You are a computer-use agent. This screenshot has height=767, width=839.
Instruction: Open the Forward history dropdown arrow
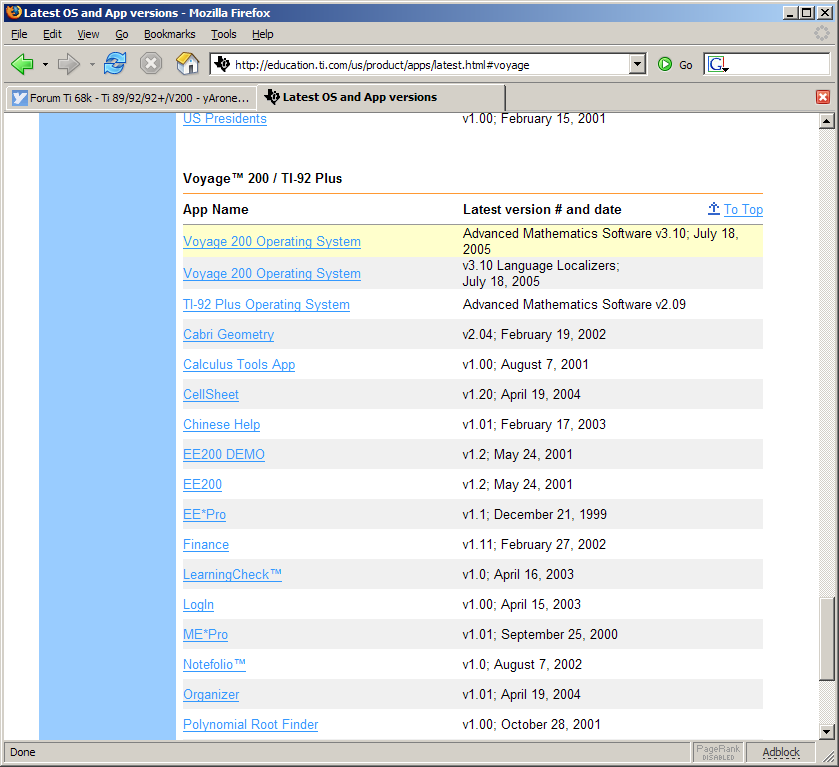point(92,65)
